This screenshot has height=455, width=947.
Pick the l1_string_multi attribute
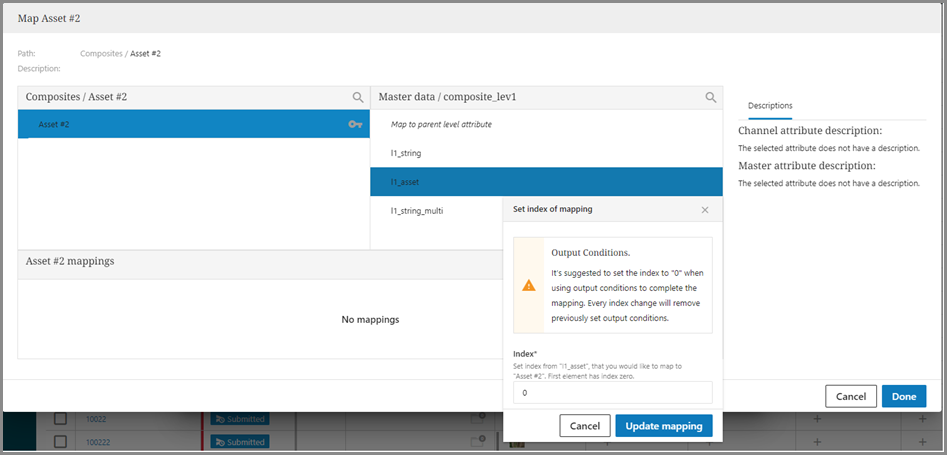417,211
